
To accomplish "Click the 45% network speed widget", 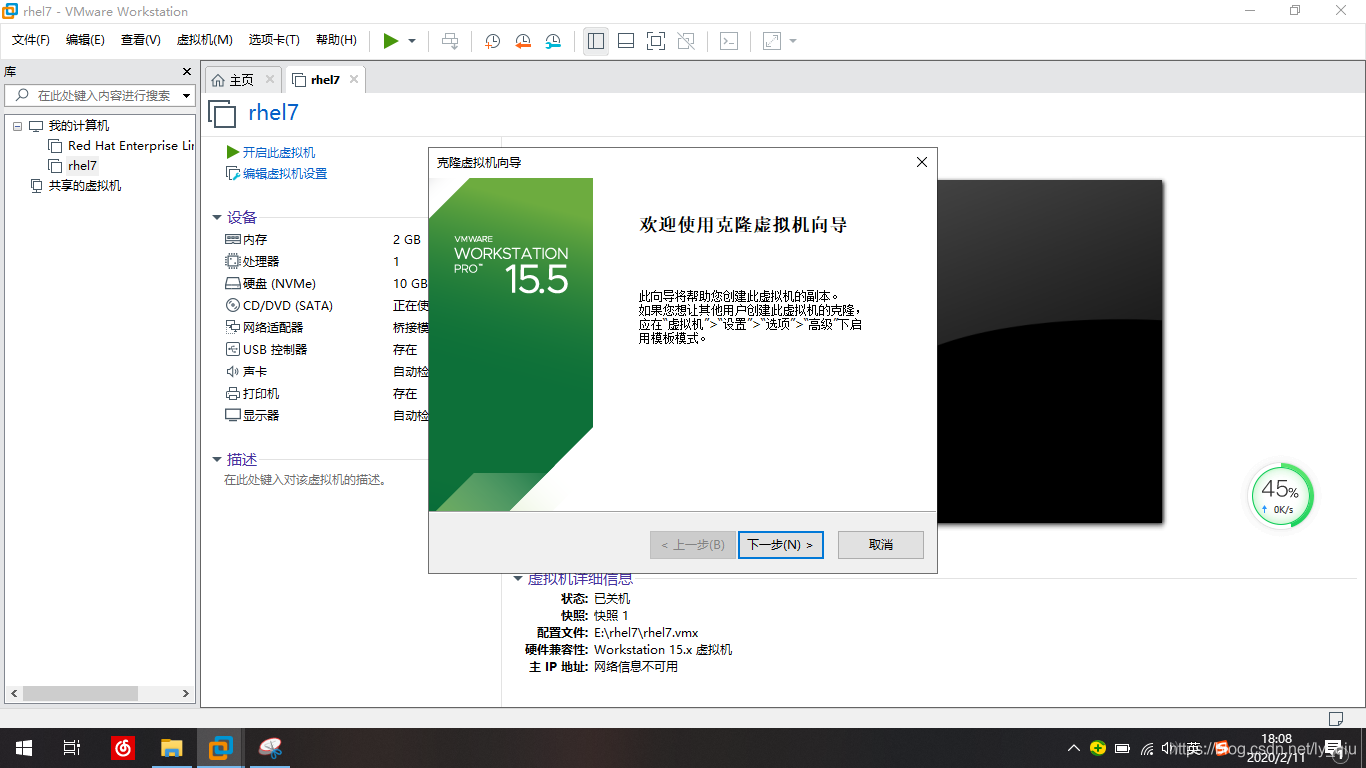I will coord(1281,495).
